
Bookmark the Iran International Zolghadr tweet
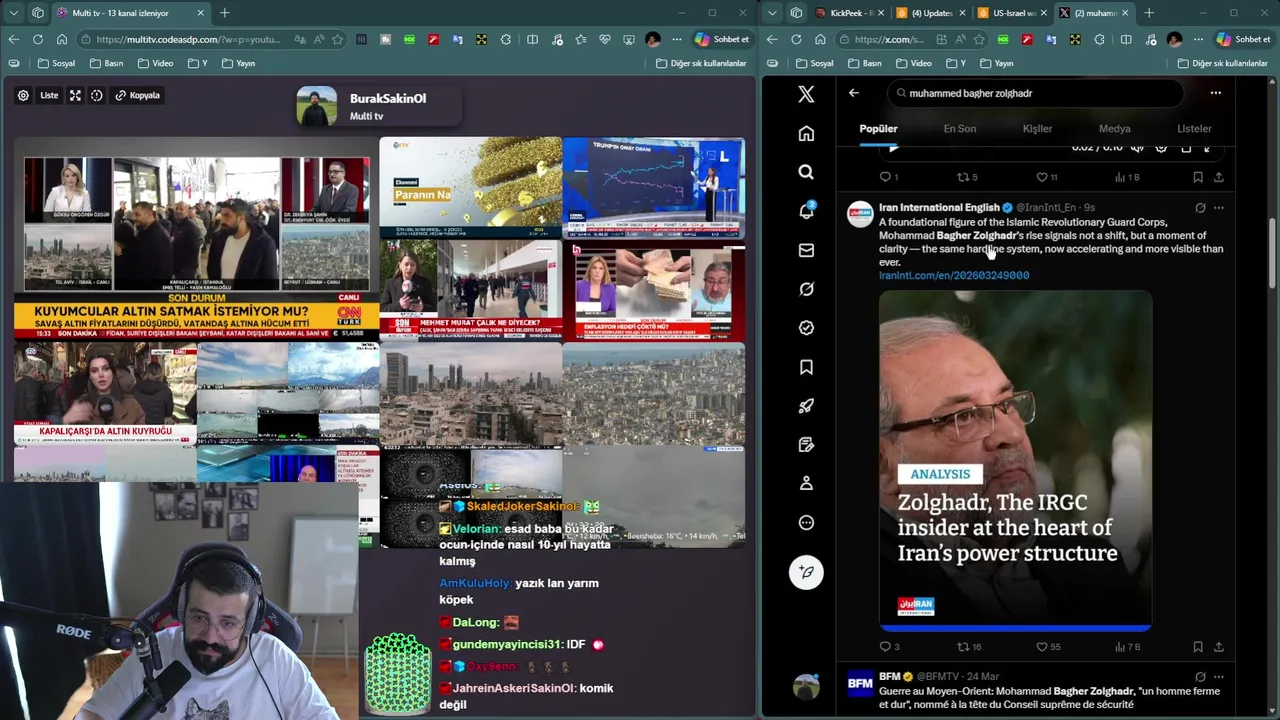[1197, 647]
